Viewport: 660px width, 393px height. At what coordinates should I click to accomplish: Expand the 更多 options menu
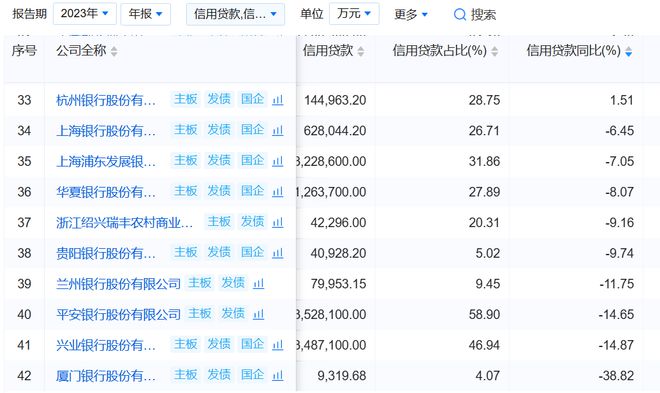[411, 14]
